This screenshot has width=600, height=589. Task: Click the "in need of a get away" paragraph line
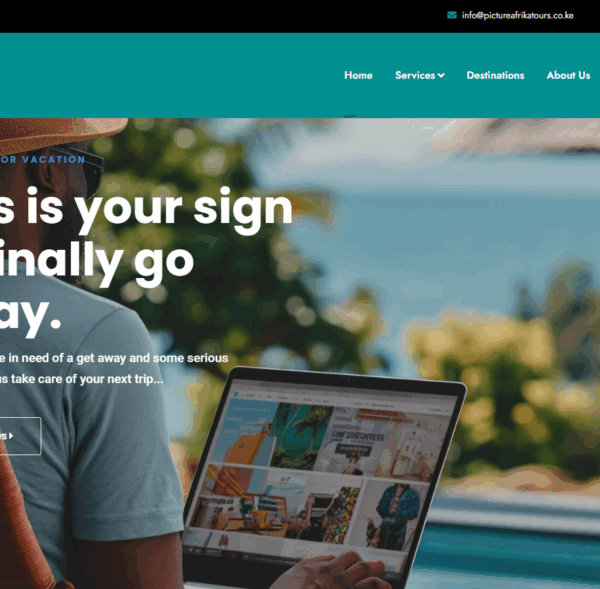tap(114, 358)
